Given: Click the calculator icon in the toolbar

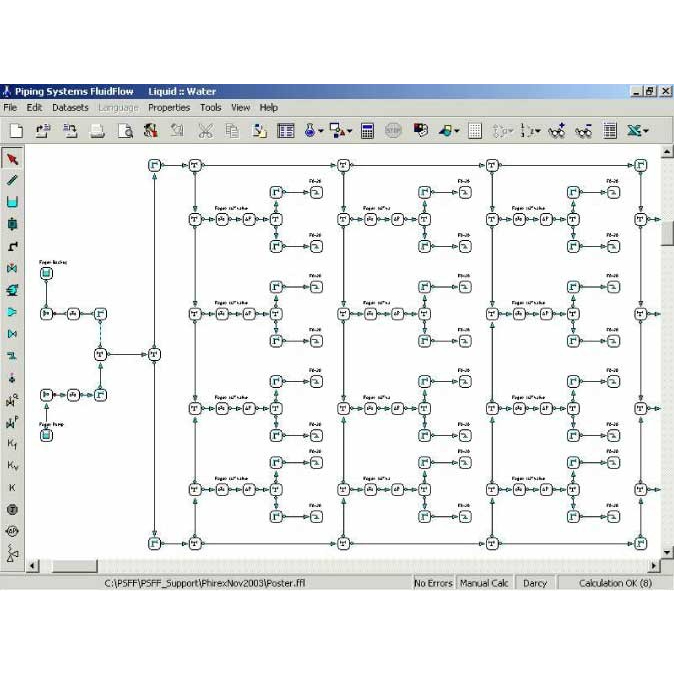Looking at the screenshot, I should (x=367, y=131).
